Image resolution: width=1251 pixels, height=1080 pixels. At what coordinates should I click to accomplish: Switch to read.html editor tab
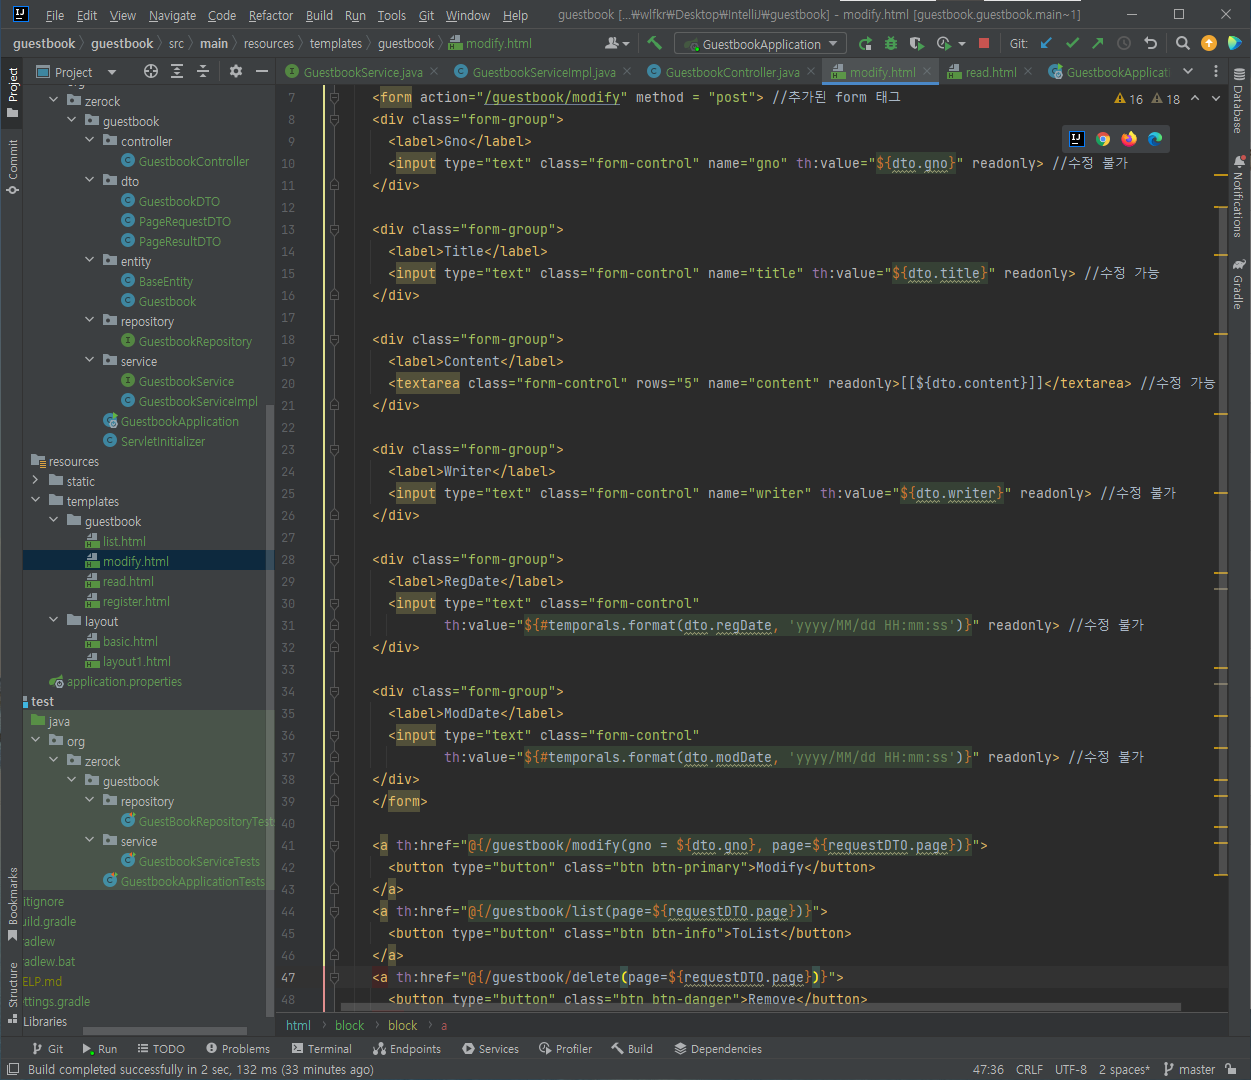pos(990,72)
